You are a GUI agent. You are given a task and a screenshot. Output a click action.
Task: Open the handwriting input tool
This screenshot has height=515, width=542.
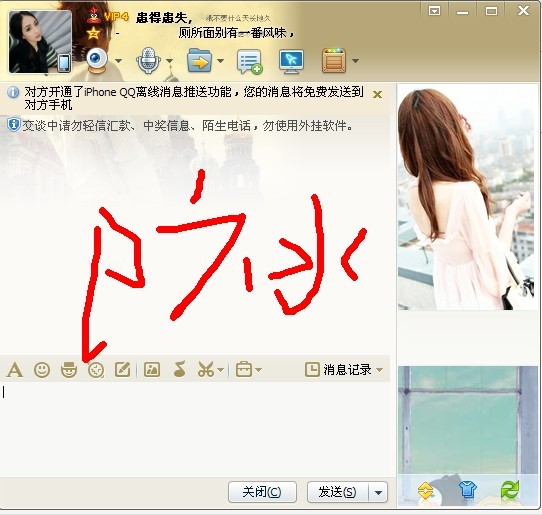click(x=123, y=370)
